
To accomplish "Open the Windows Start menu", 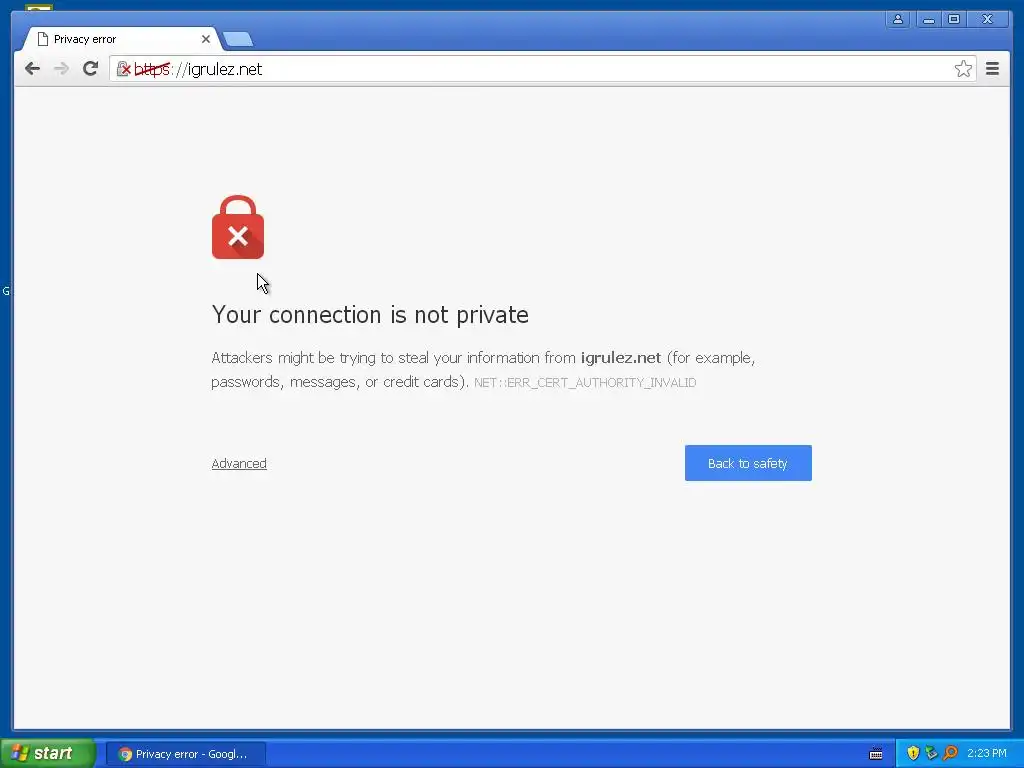I will click(48, 754).
